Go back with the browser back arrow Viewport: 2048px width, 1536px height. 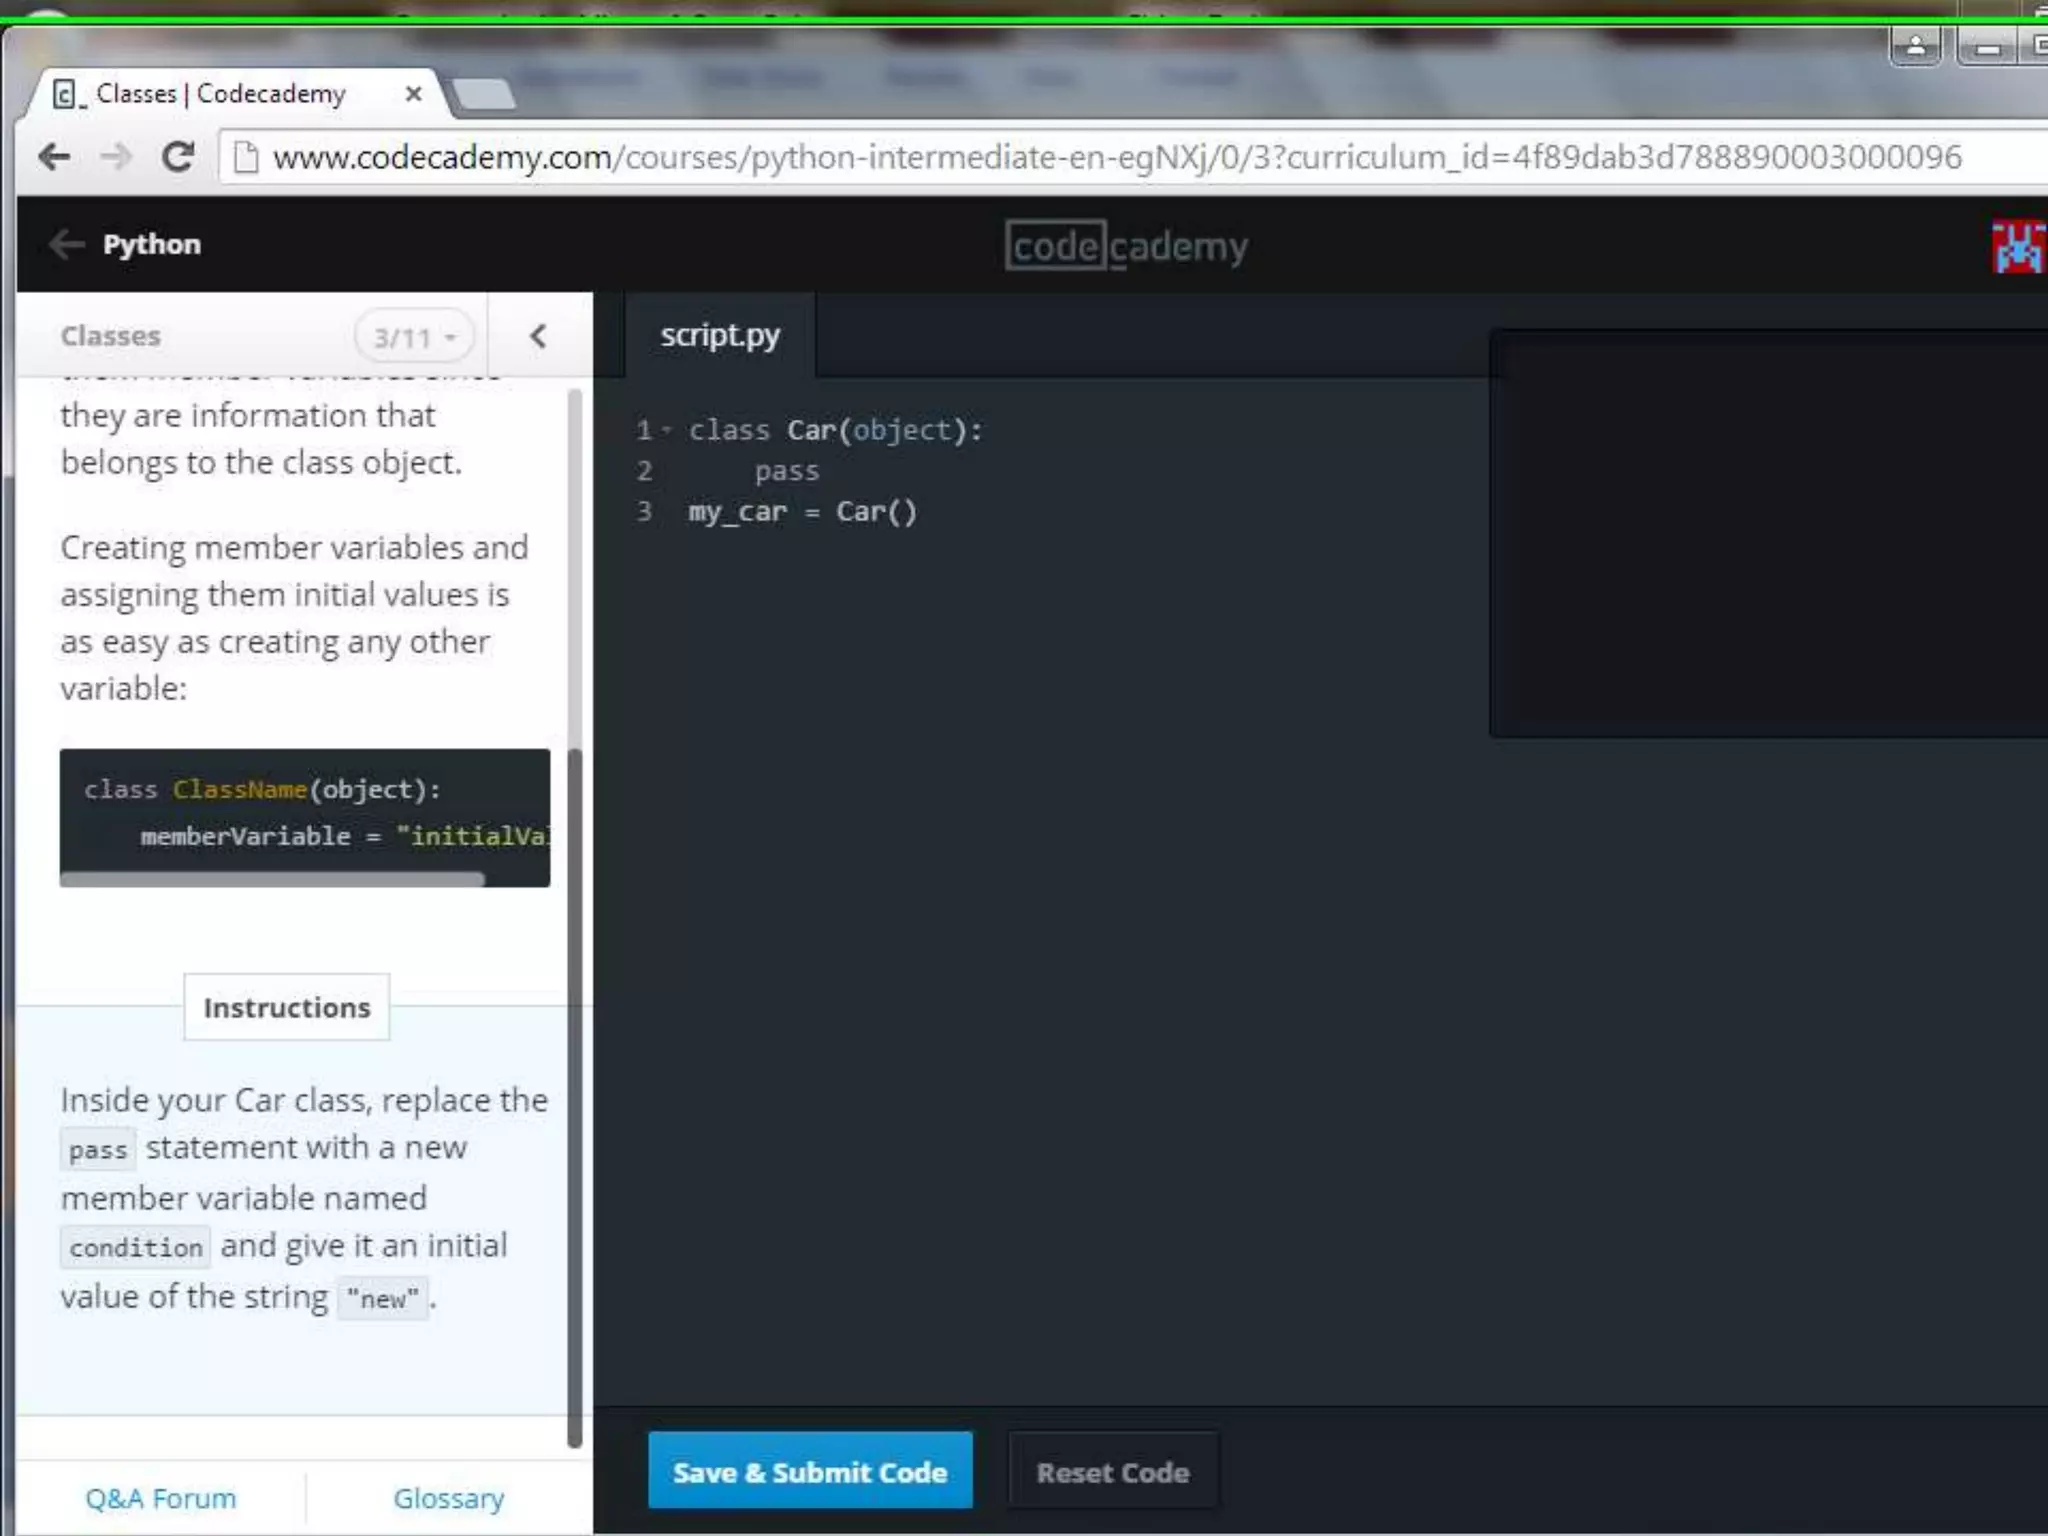[54, 156]
